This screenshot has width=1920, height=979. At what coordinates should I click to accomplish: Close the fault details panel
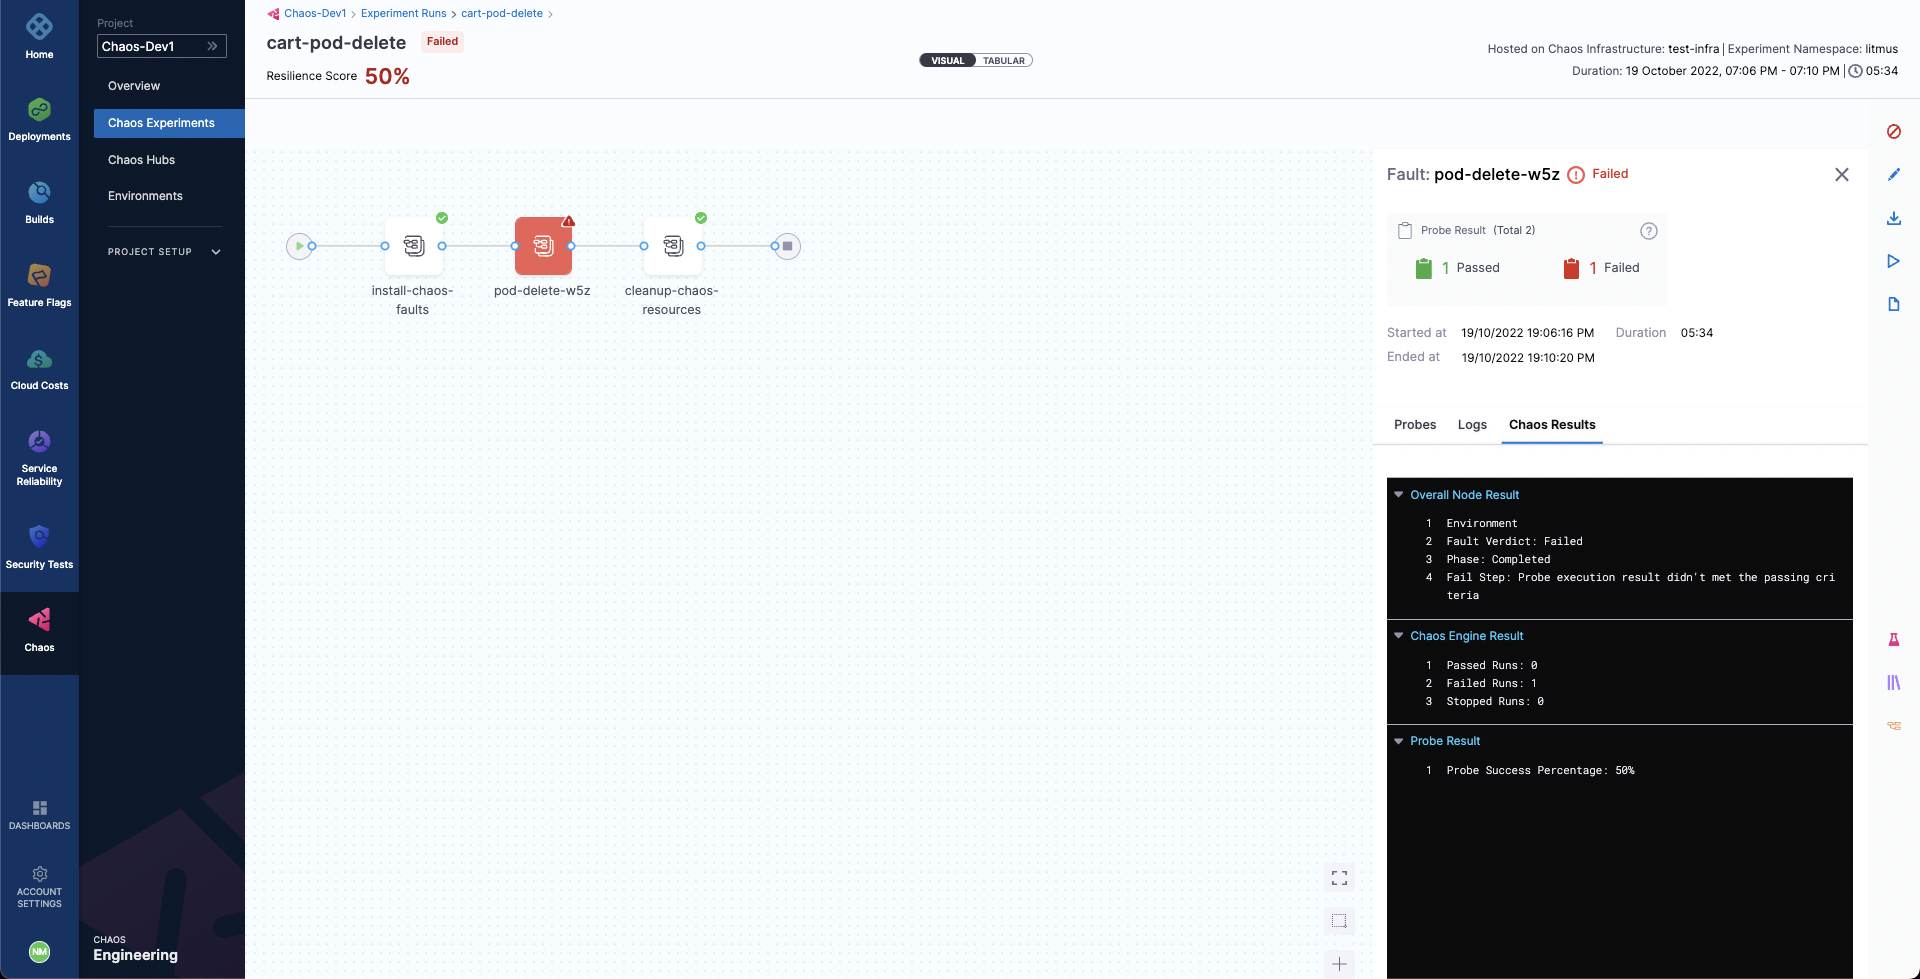pos(1841,175)
